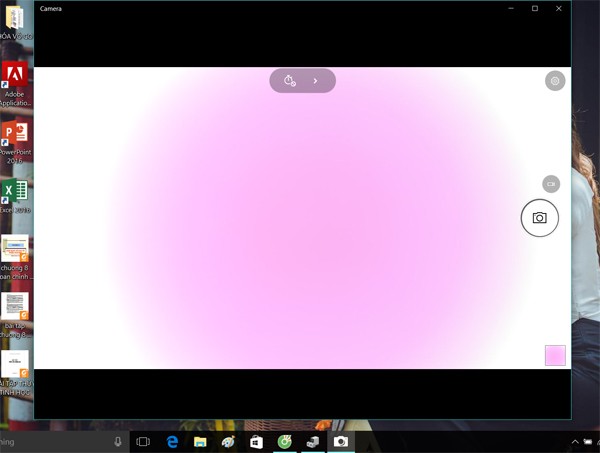Open the pink camera roll thumbnail
This screenshot has width=600, height=453.
click(555, 355)
